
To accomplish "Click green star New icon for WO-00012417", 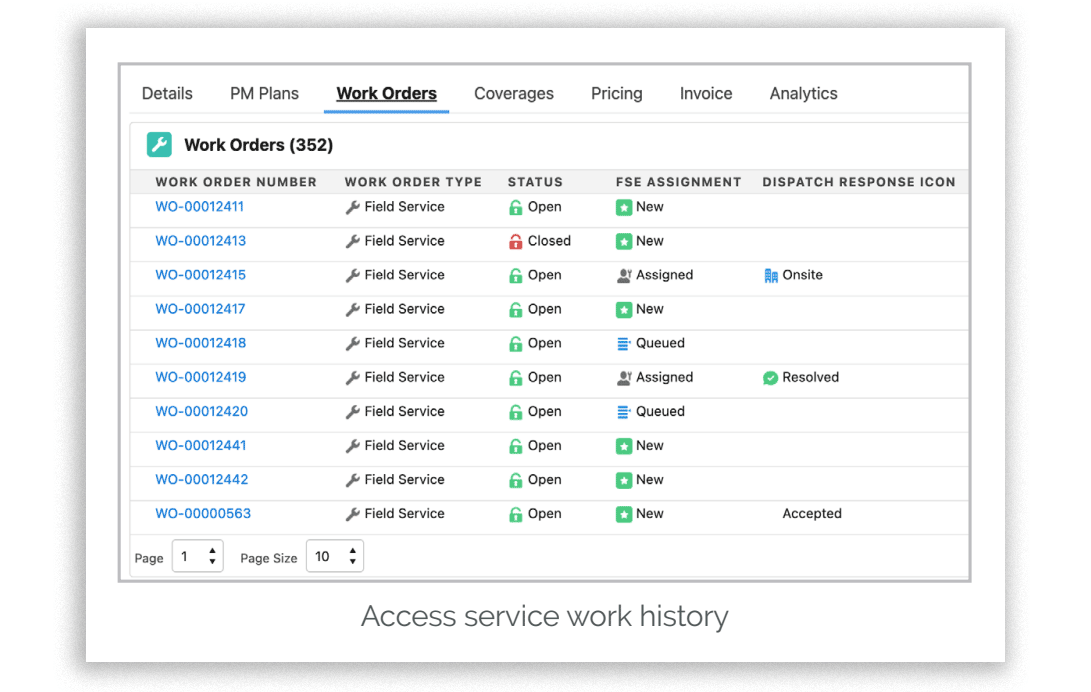I will (x=624, y=309).
